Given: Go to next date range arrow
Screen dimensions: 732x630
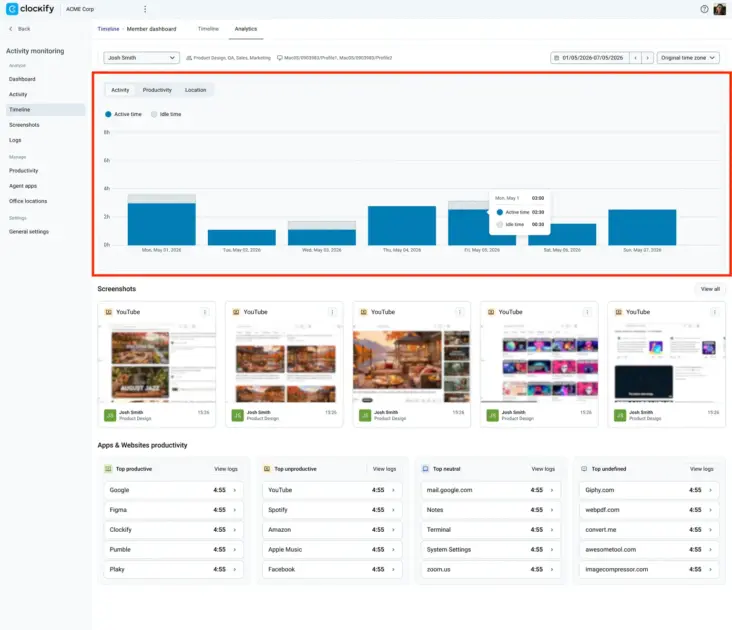Looking at the screenshot, I should tap(647, 58).
